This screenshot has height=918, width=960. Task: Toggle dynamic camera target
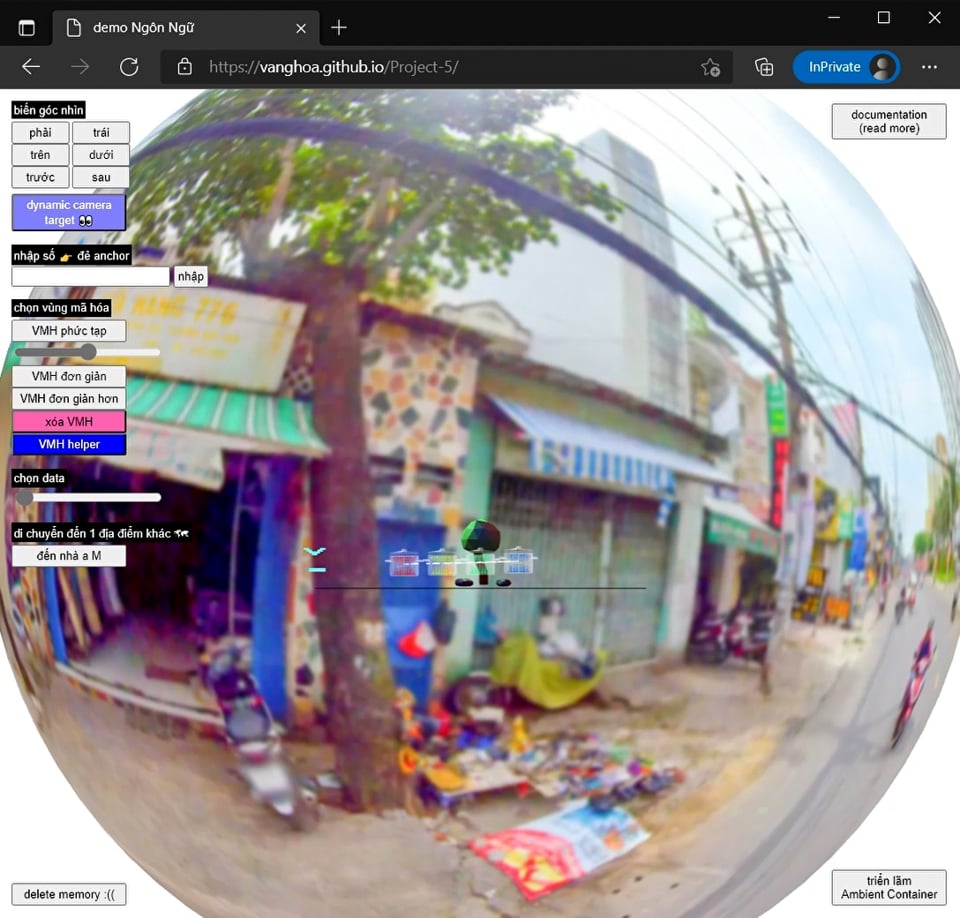coord(69,213)
